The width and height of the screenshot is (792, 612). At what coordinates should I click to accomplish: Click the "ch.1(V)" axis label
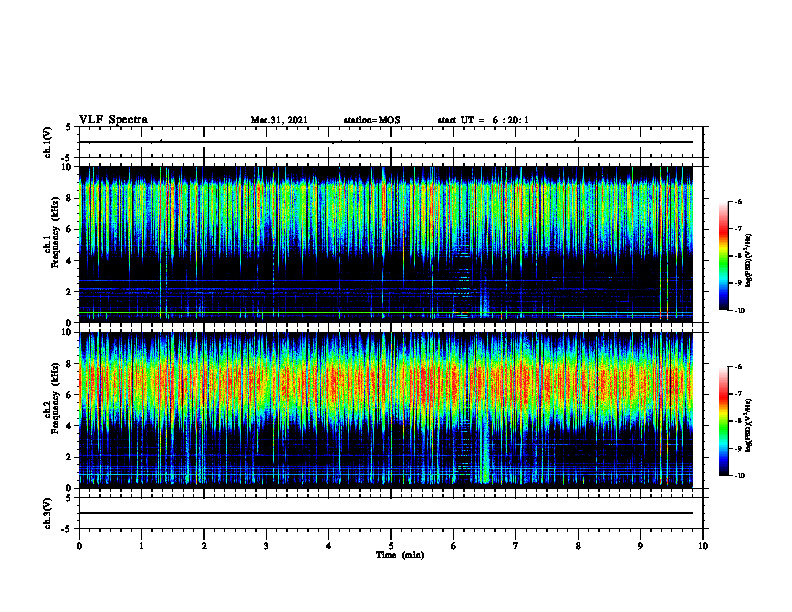(48, 142)
